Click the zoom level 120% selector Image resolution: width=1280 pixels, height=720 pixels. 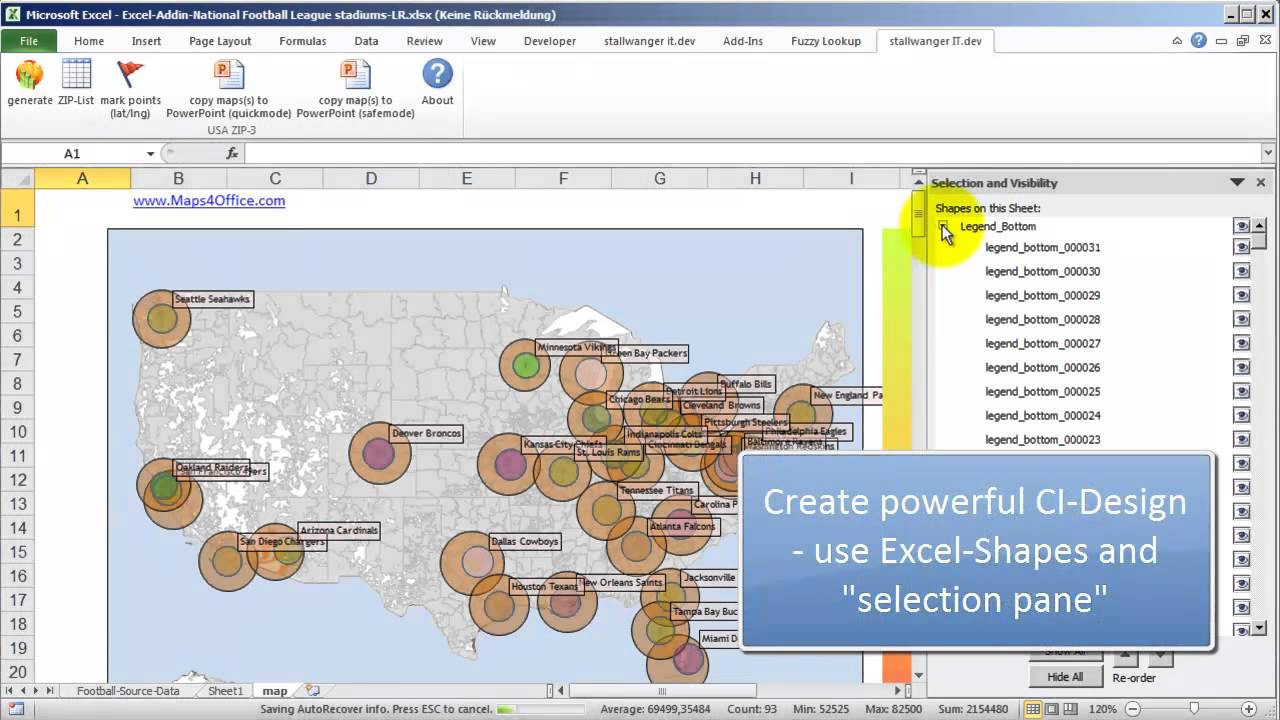(x=1103, y=708)
